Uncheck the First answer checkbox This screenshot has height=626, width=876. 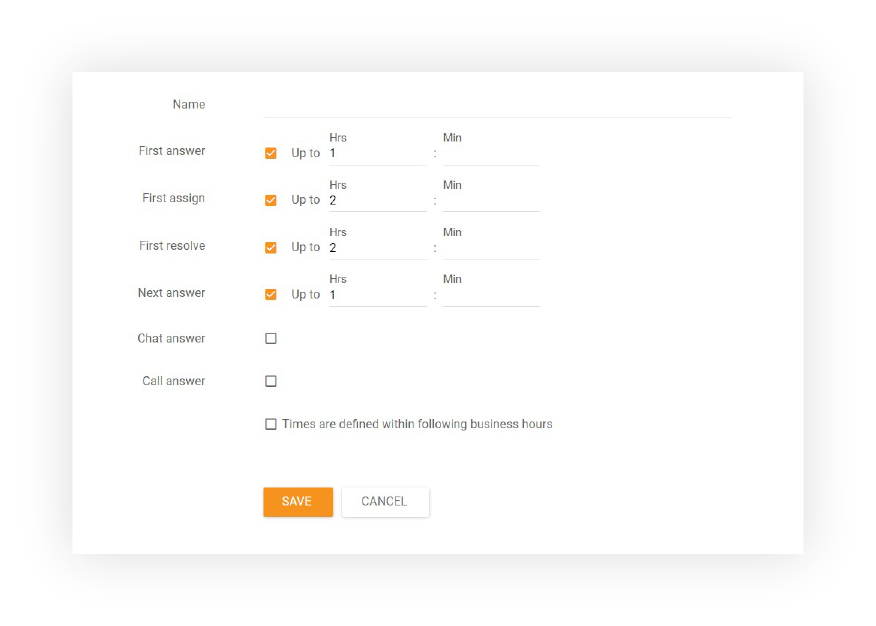[270, 152]
